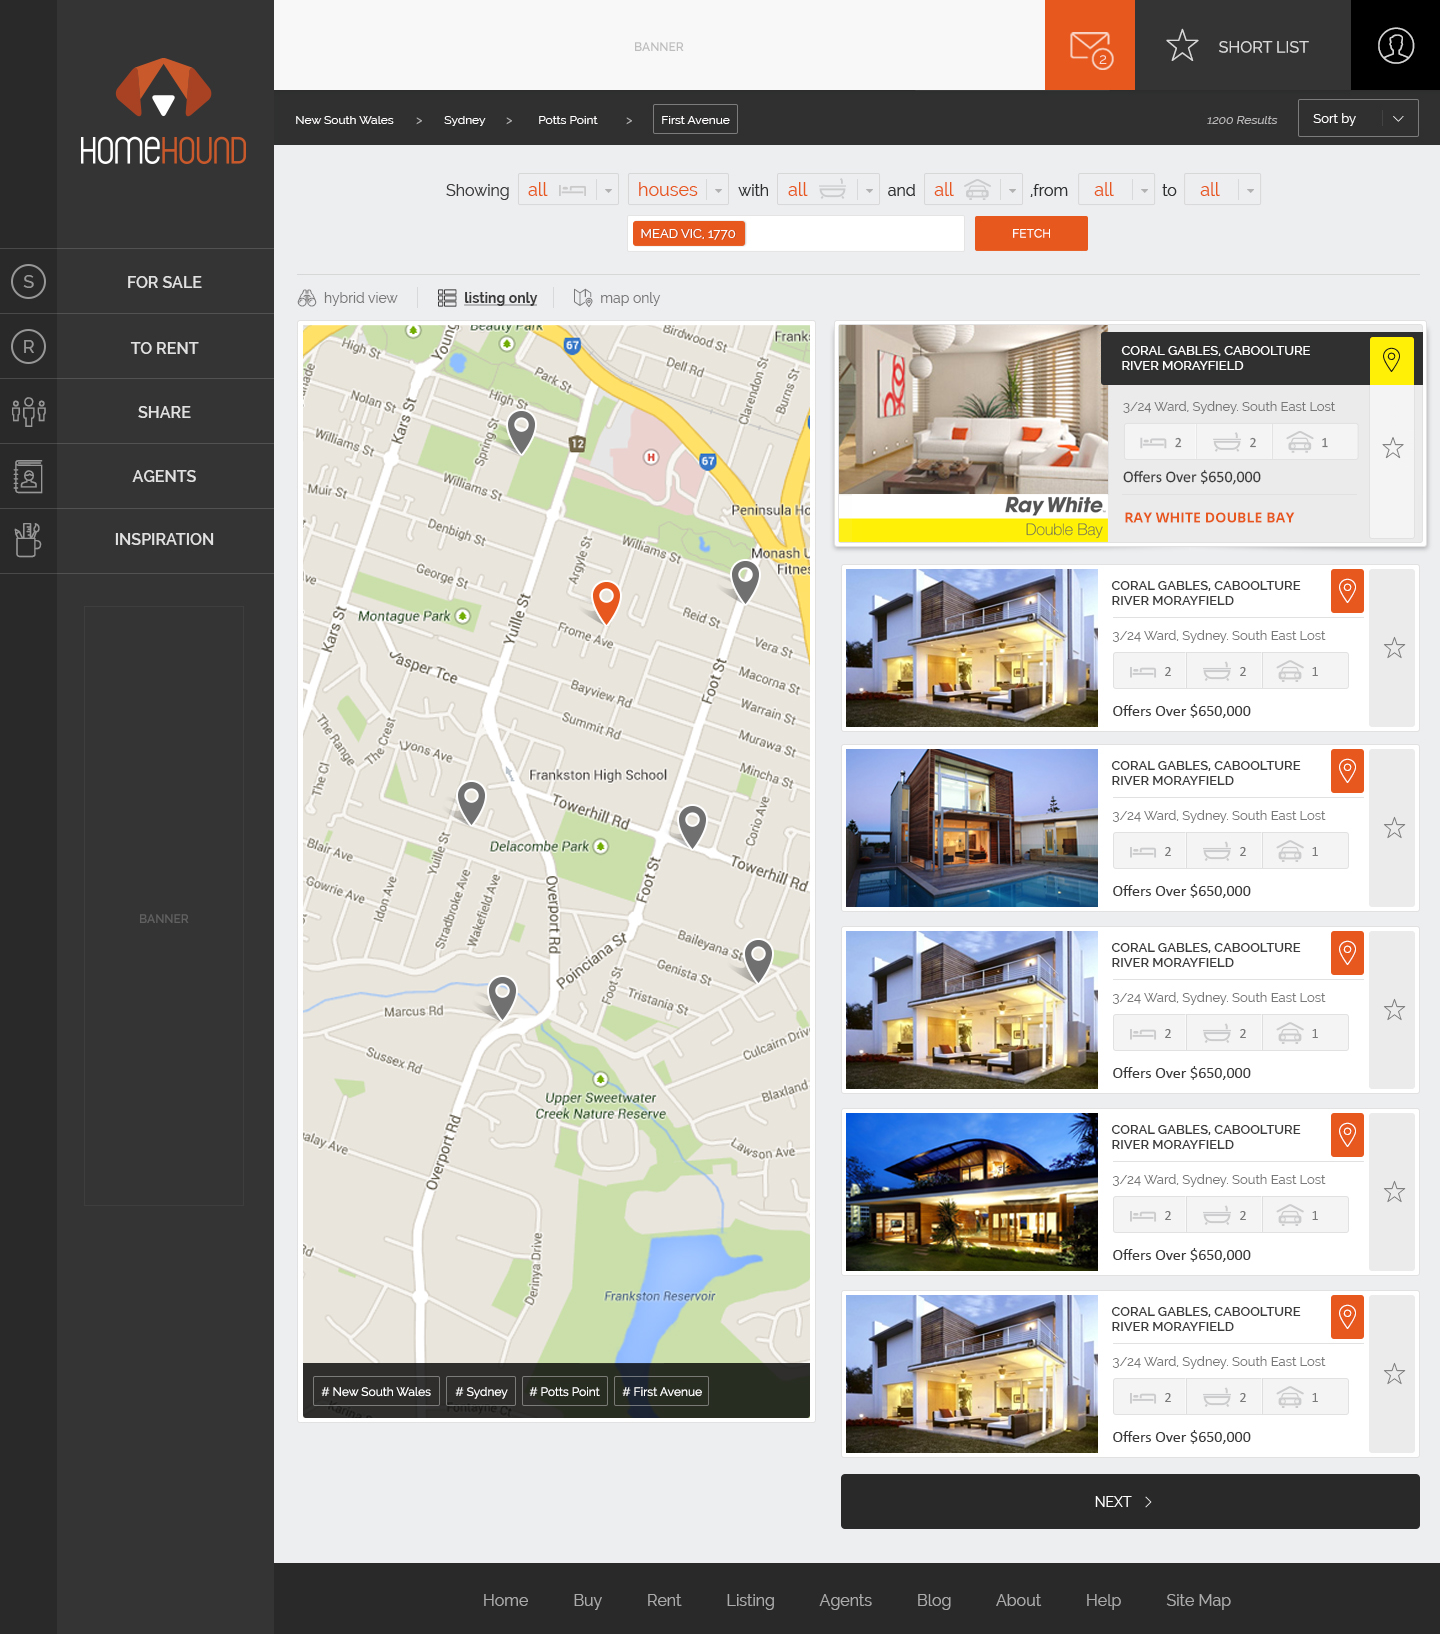This screenshot has height=1634, width=1440.
Task: Click the HomeHound logo
Action: tap(164, 112)
